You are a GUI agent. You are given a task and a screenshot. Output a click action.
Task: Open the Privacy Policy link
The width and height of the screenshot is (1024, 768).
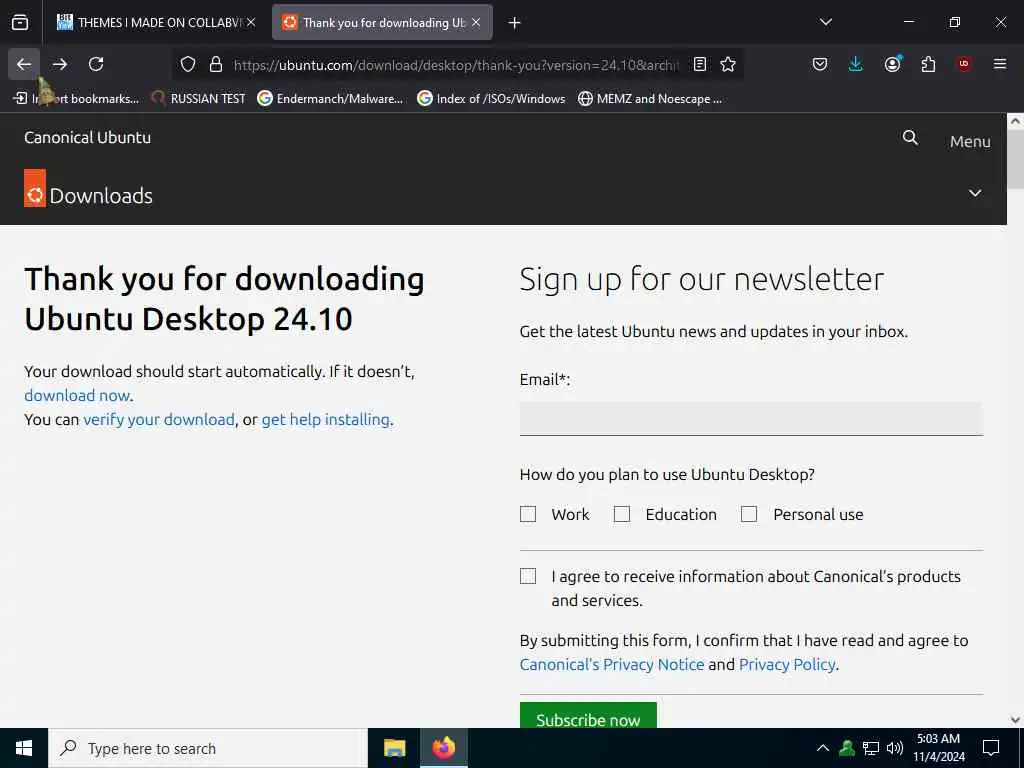point(787,664)
